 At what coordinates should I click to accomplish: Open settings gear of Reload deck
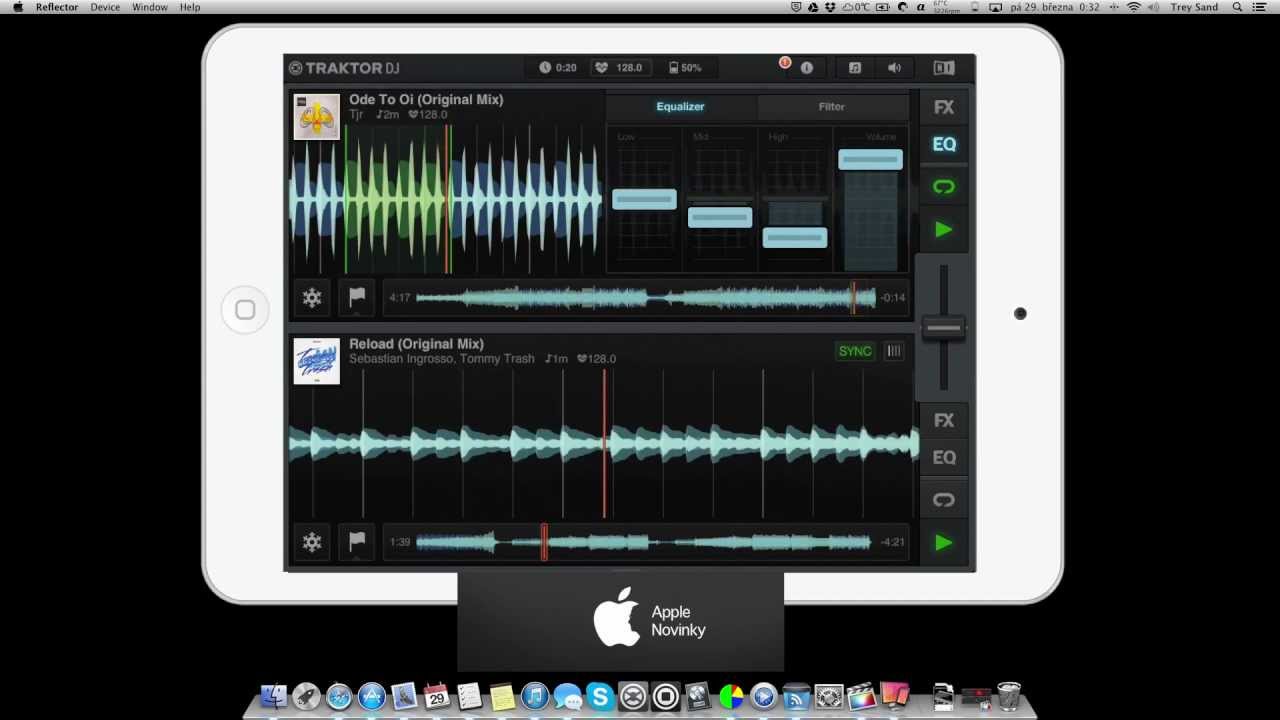click(x=312, y=542)
